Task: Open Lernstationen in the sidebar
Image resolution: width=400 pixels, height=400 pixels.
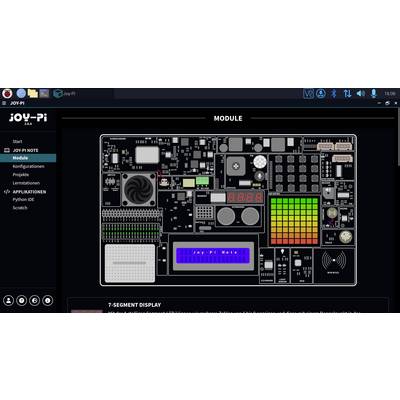Action: point(26,183)
